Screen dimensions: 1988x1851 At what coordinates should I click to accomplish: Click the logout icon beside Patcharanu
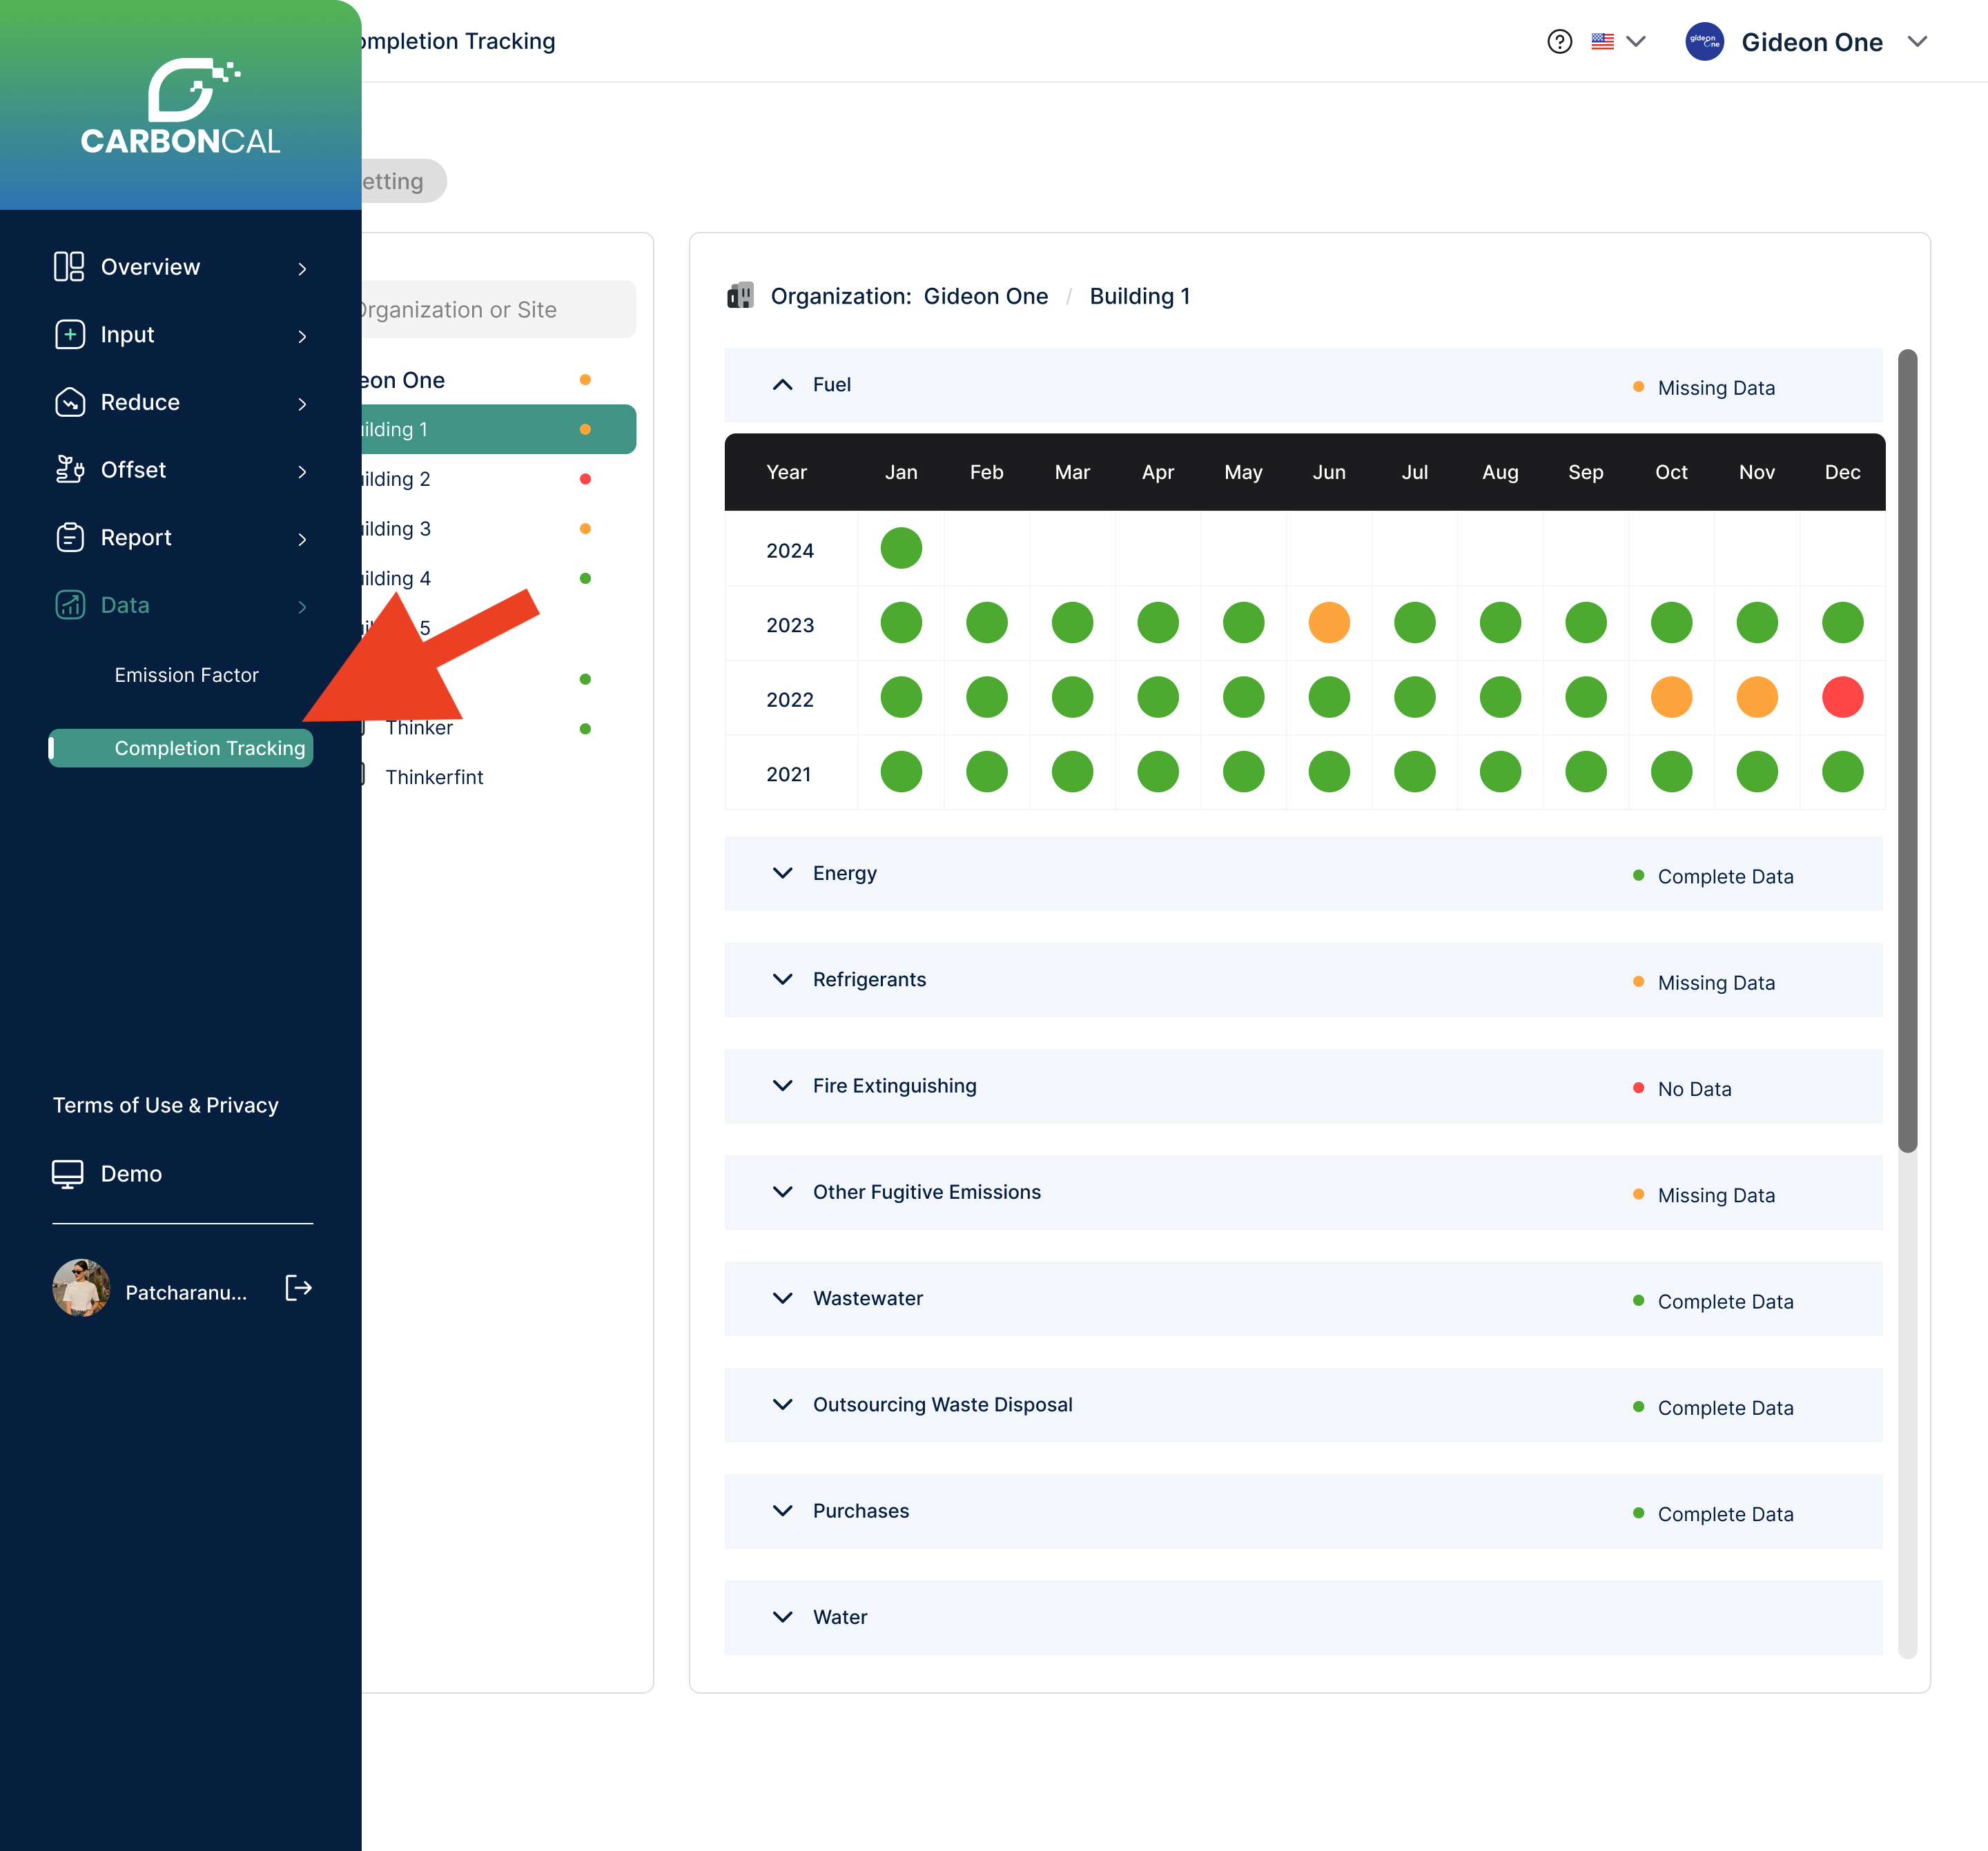click(x=298, y=1288)
